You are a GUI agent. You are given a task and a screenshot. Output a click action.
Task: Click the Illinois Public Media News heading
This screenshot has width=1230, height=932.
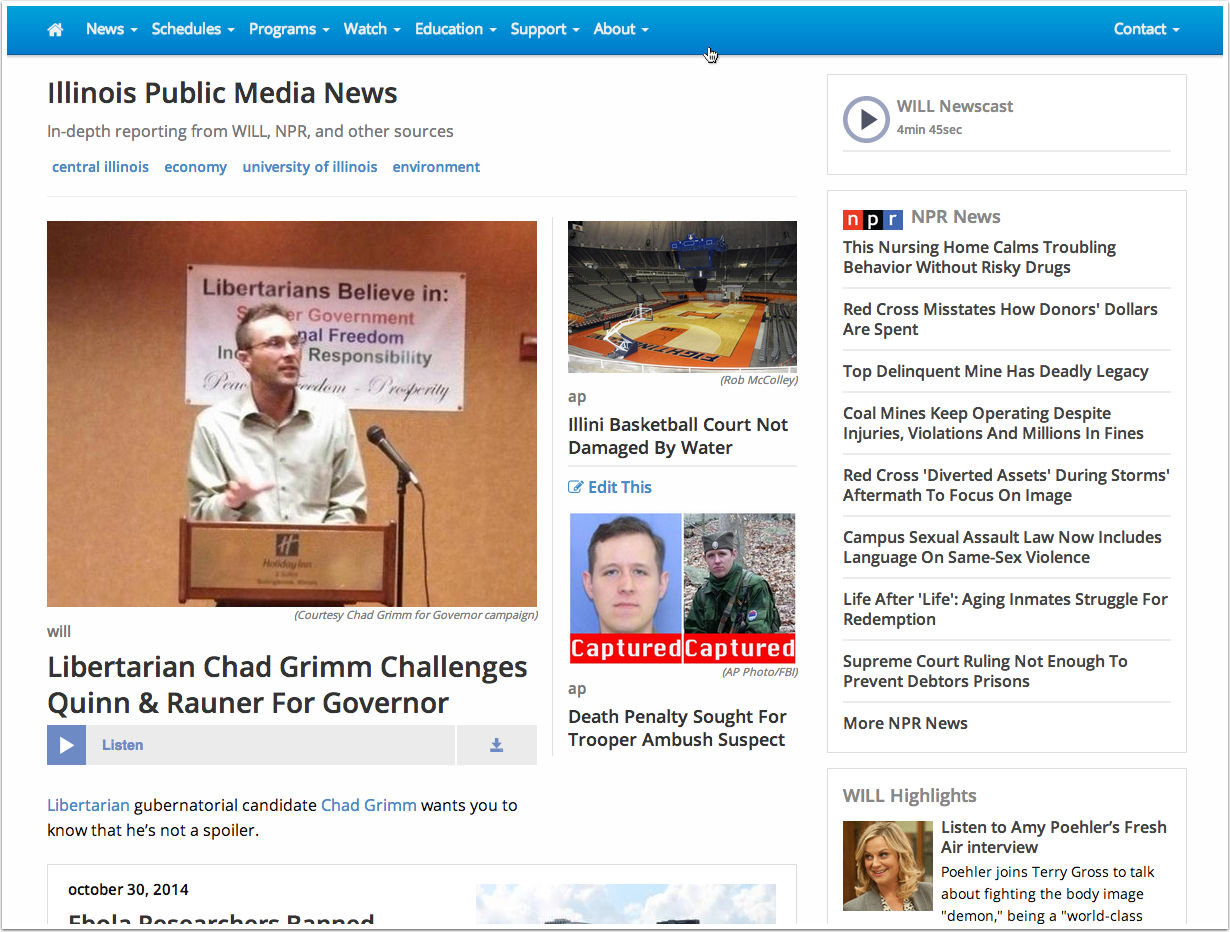point(222,93)
